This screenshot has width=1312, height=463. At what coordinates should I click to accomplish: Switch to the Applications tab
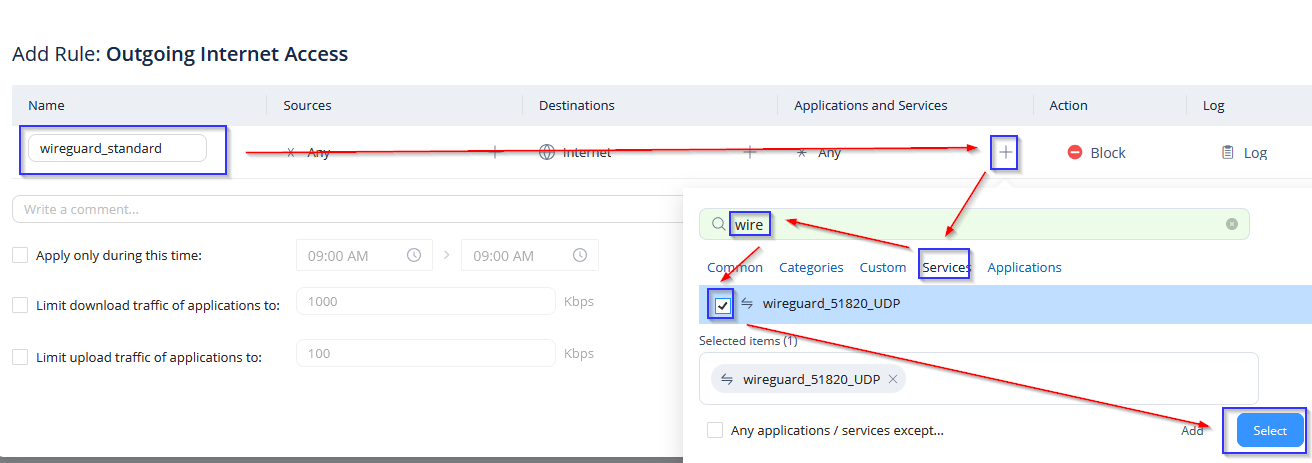point(1024,267)
